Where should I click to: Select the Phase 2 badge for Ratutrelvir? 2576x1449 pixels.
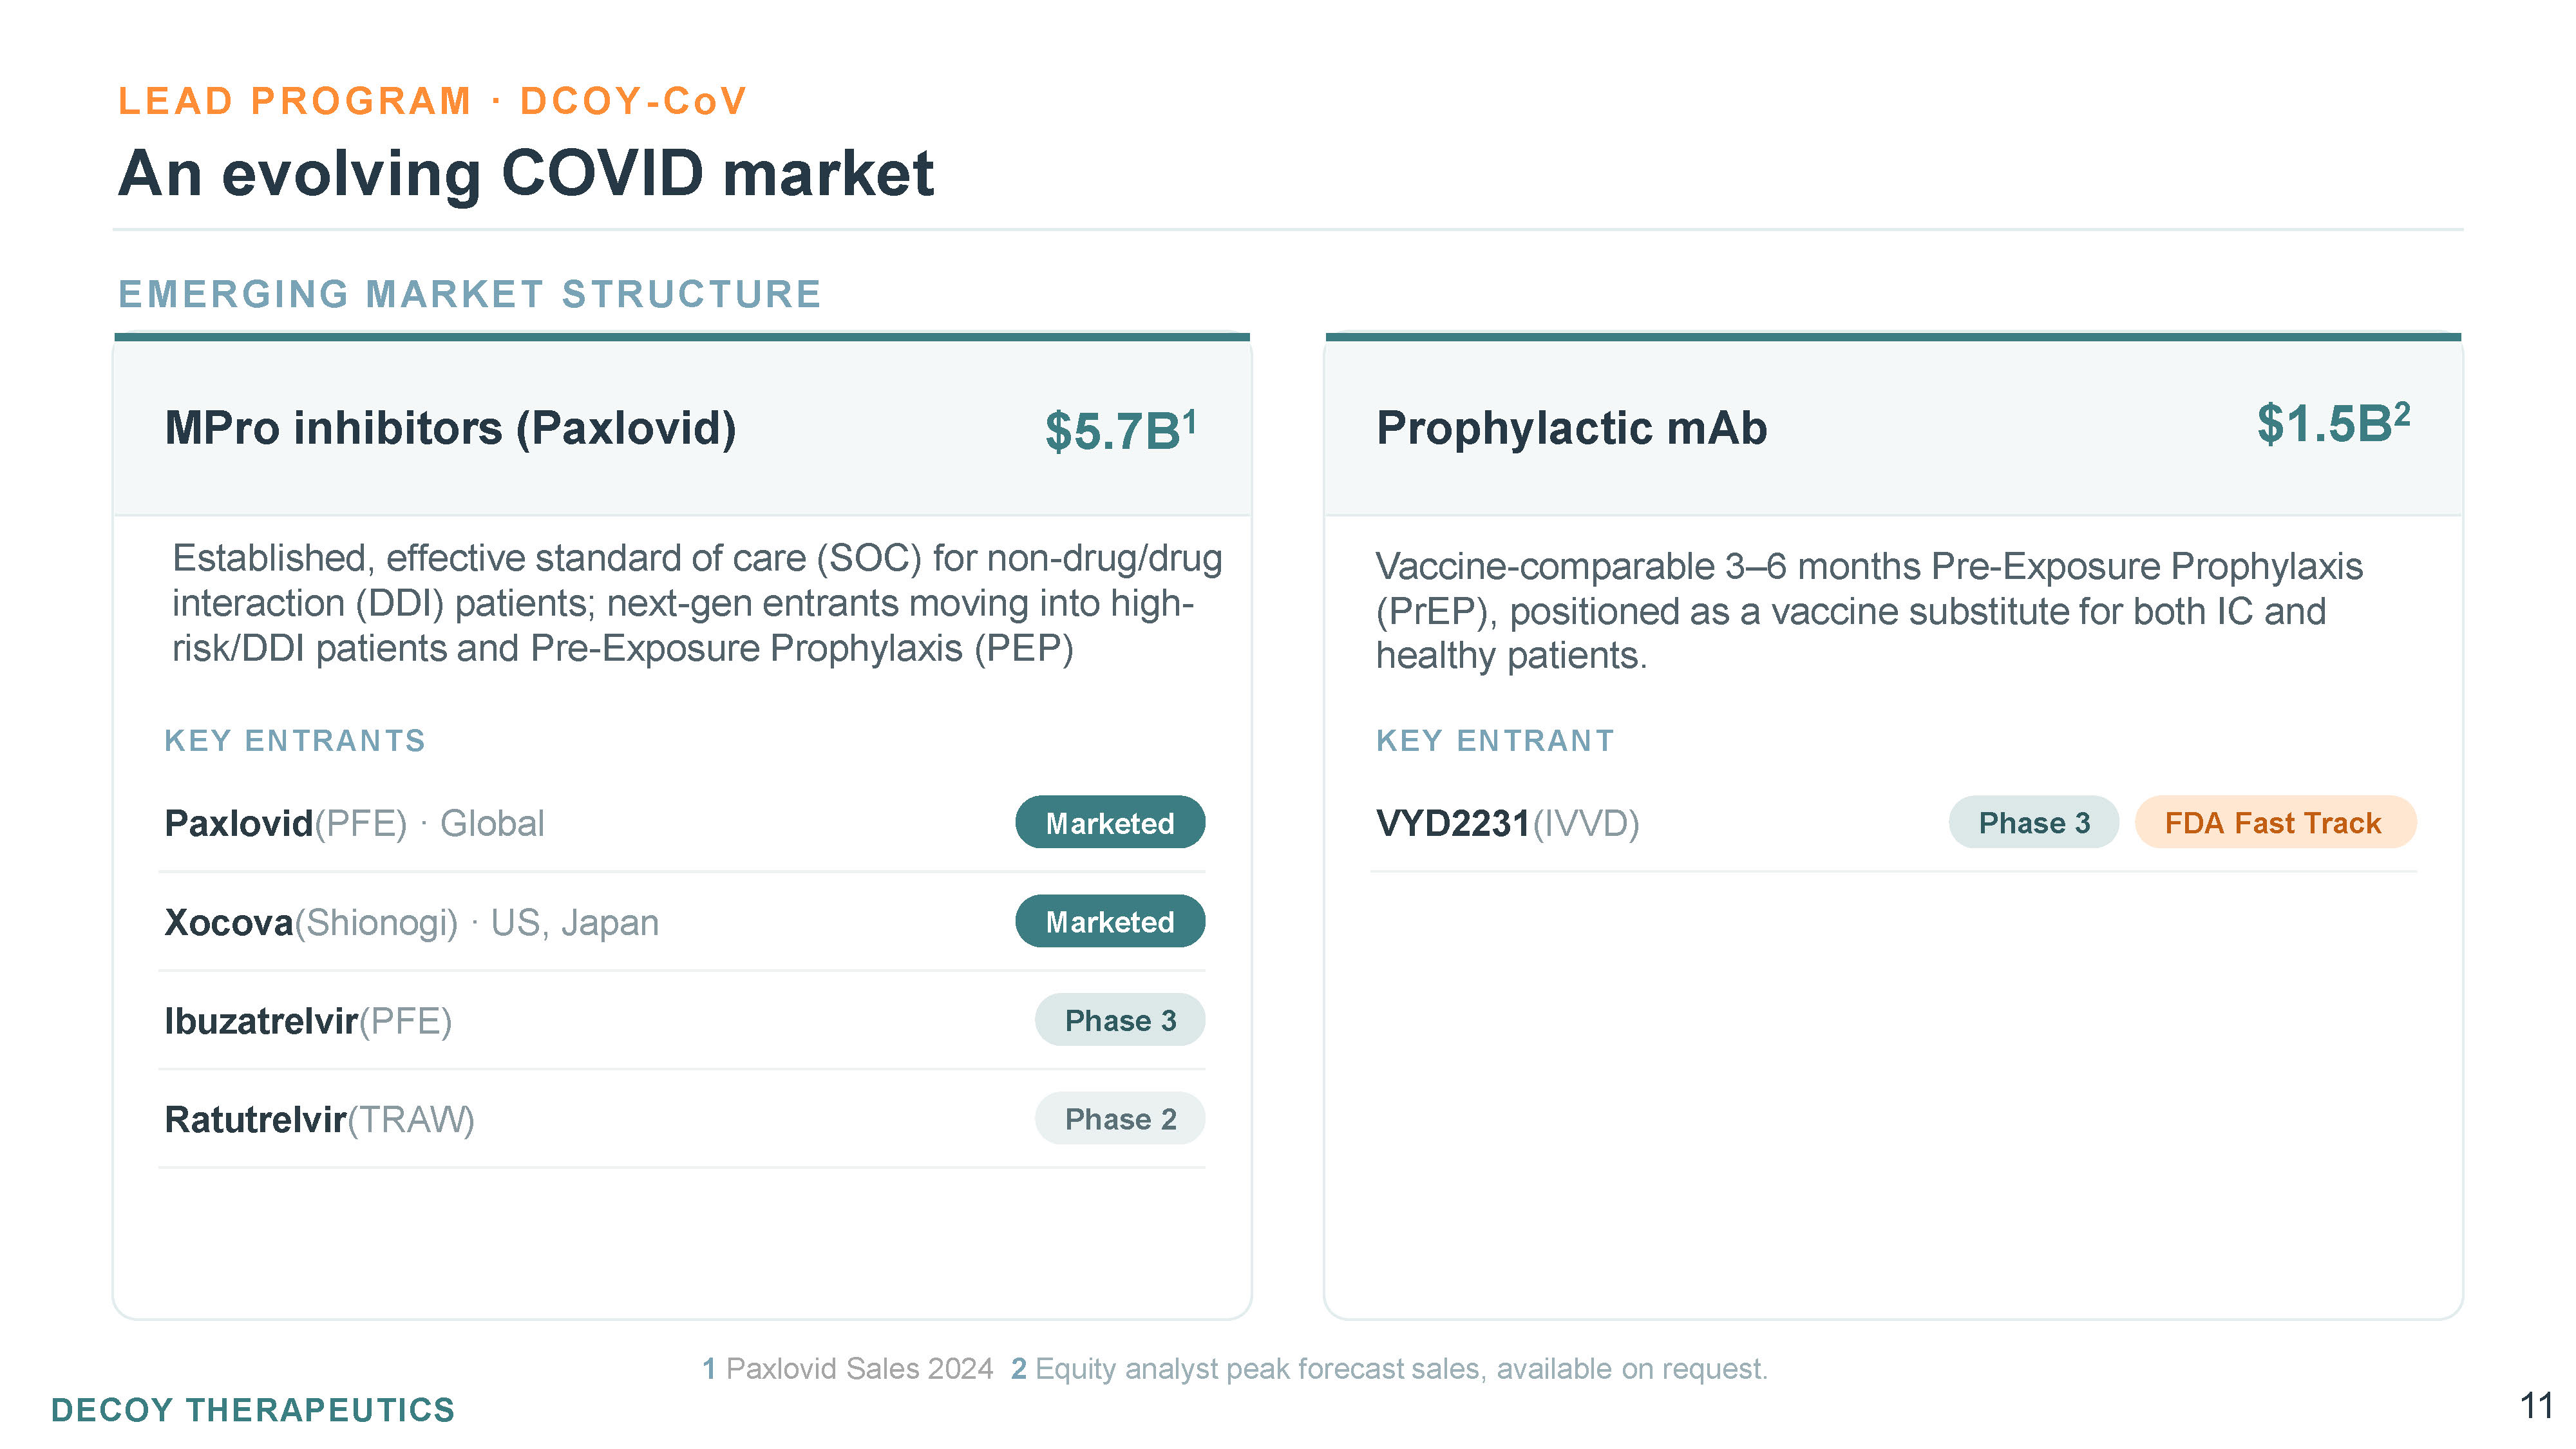1120,1119
